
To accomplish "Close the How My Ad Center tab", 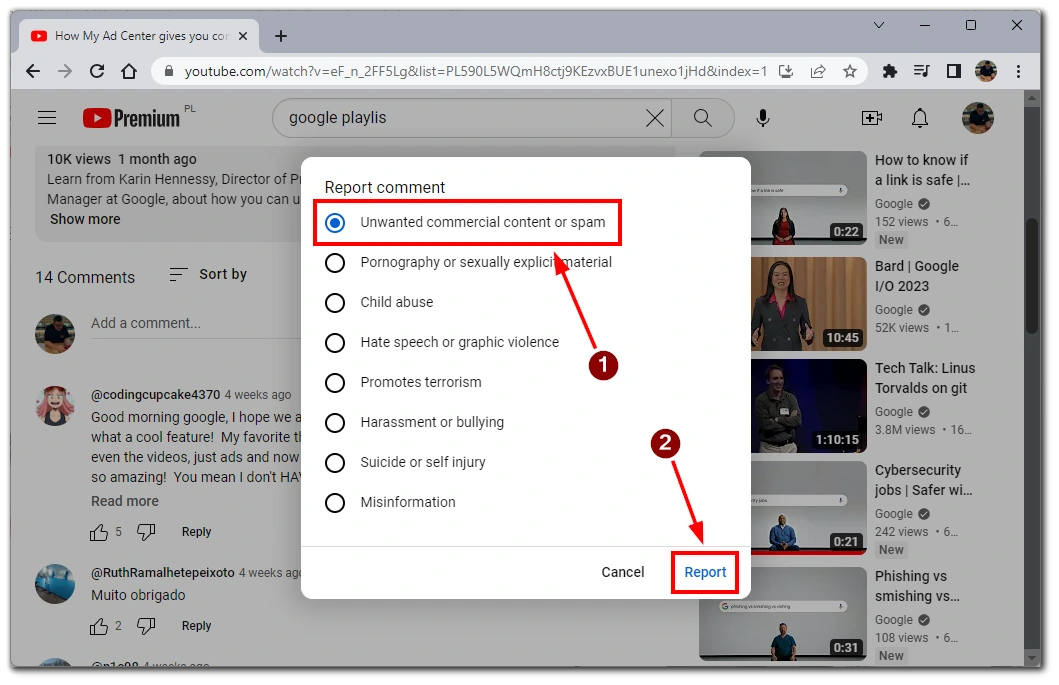I will [x=243, y=36].
